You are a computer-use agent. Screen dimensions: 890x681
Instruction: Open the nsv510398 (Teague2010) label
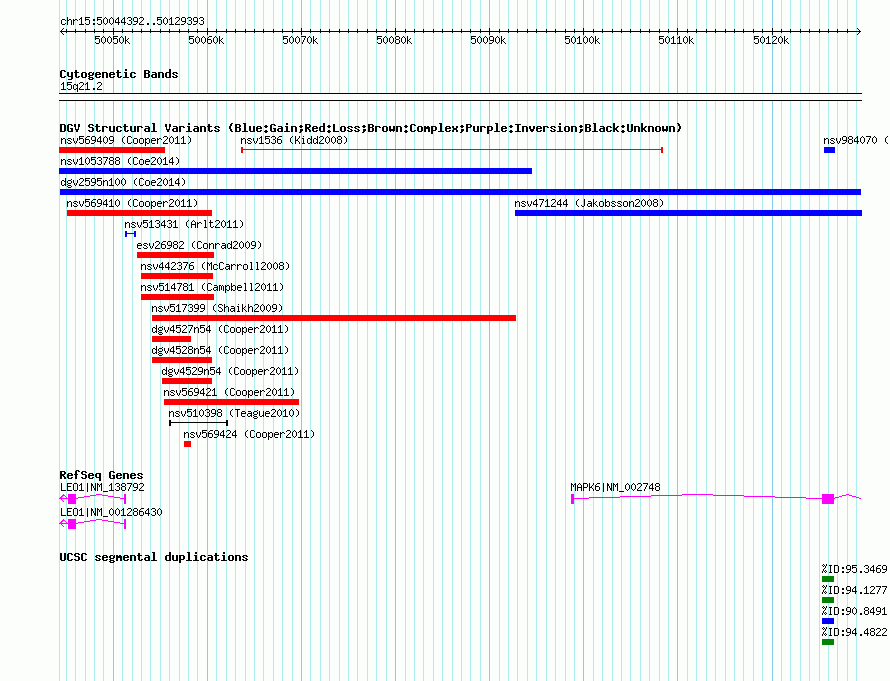click(234, 413)
